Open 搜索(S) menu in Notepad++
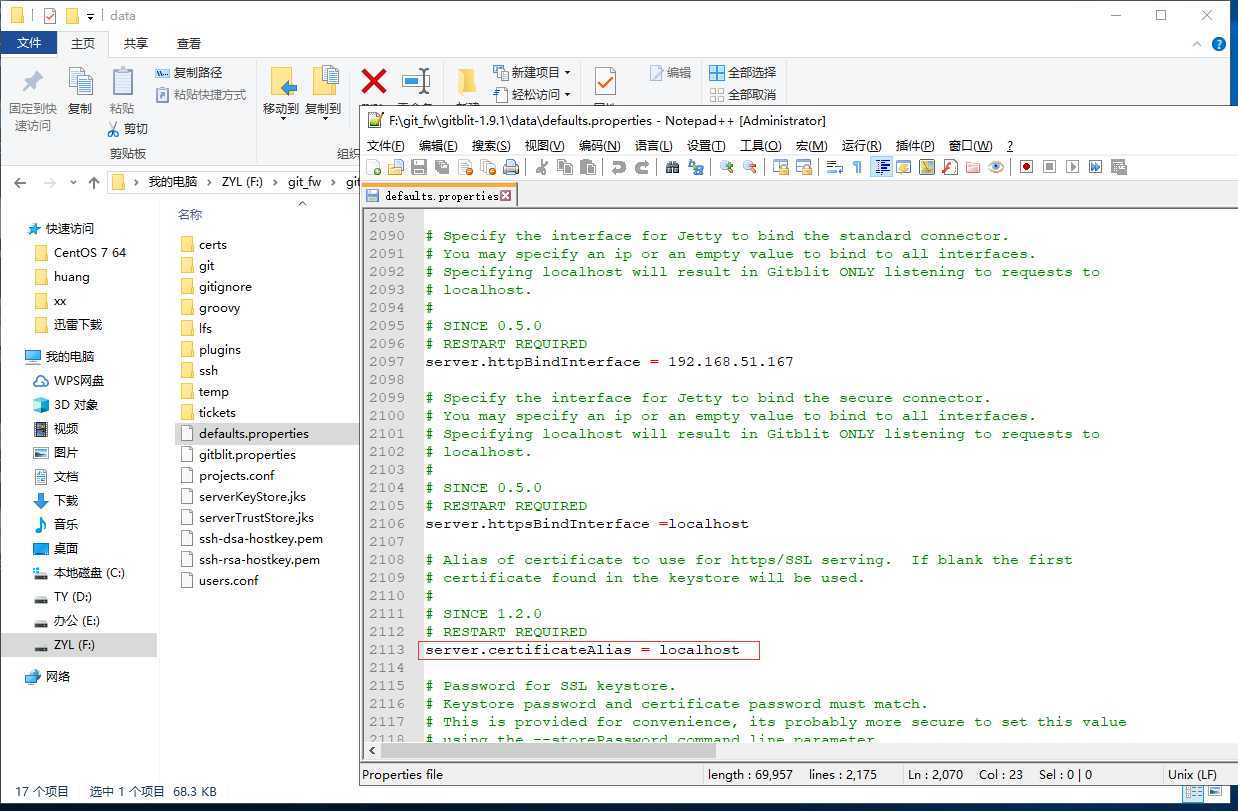Image resolution: width=1238 pixels, height=811 pixels. click(x=491, y=146)
